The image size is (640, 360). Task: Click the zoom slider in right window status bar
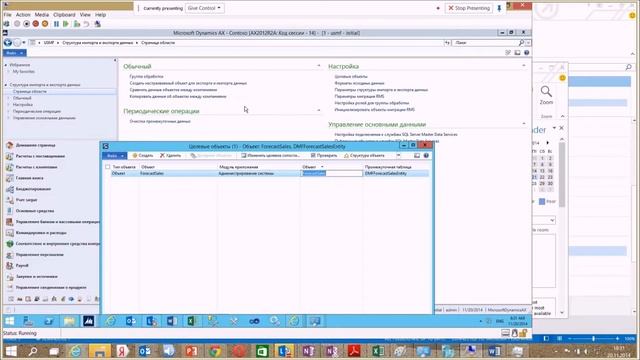(593, 338)
